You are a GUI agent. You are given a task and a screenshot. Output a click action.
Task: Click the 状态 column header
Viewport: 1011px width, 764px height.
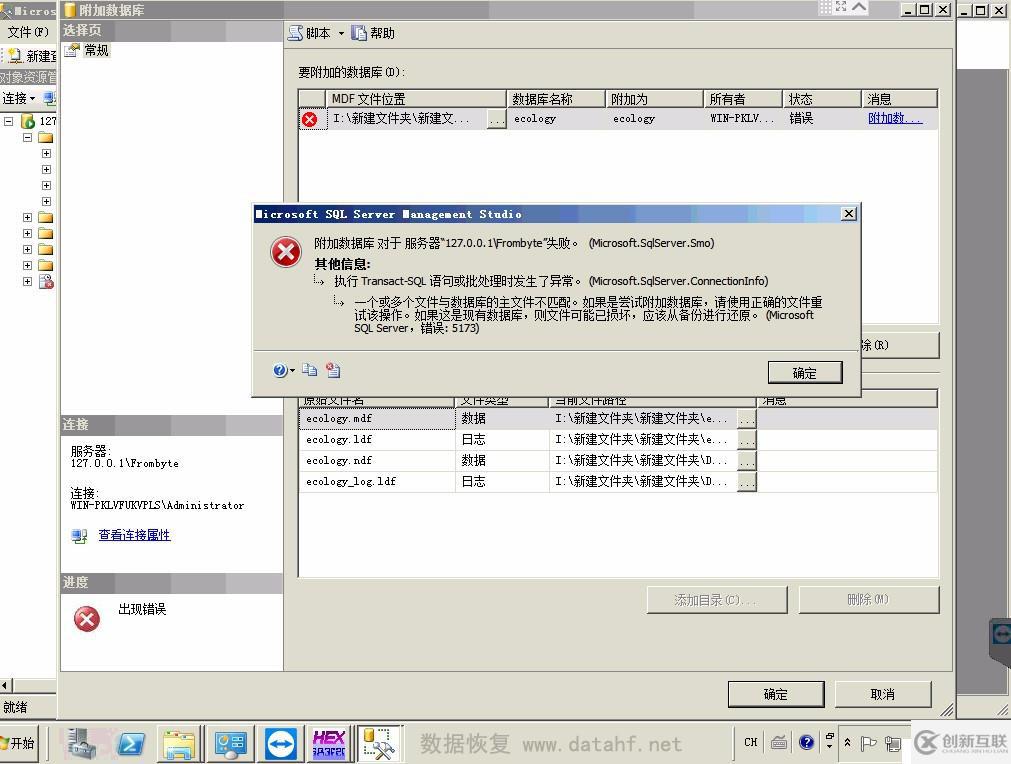pyautogui.click(x=822, y=99)
